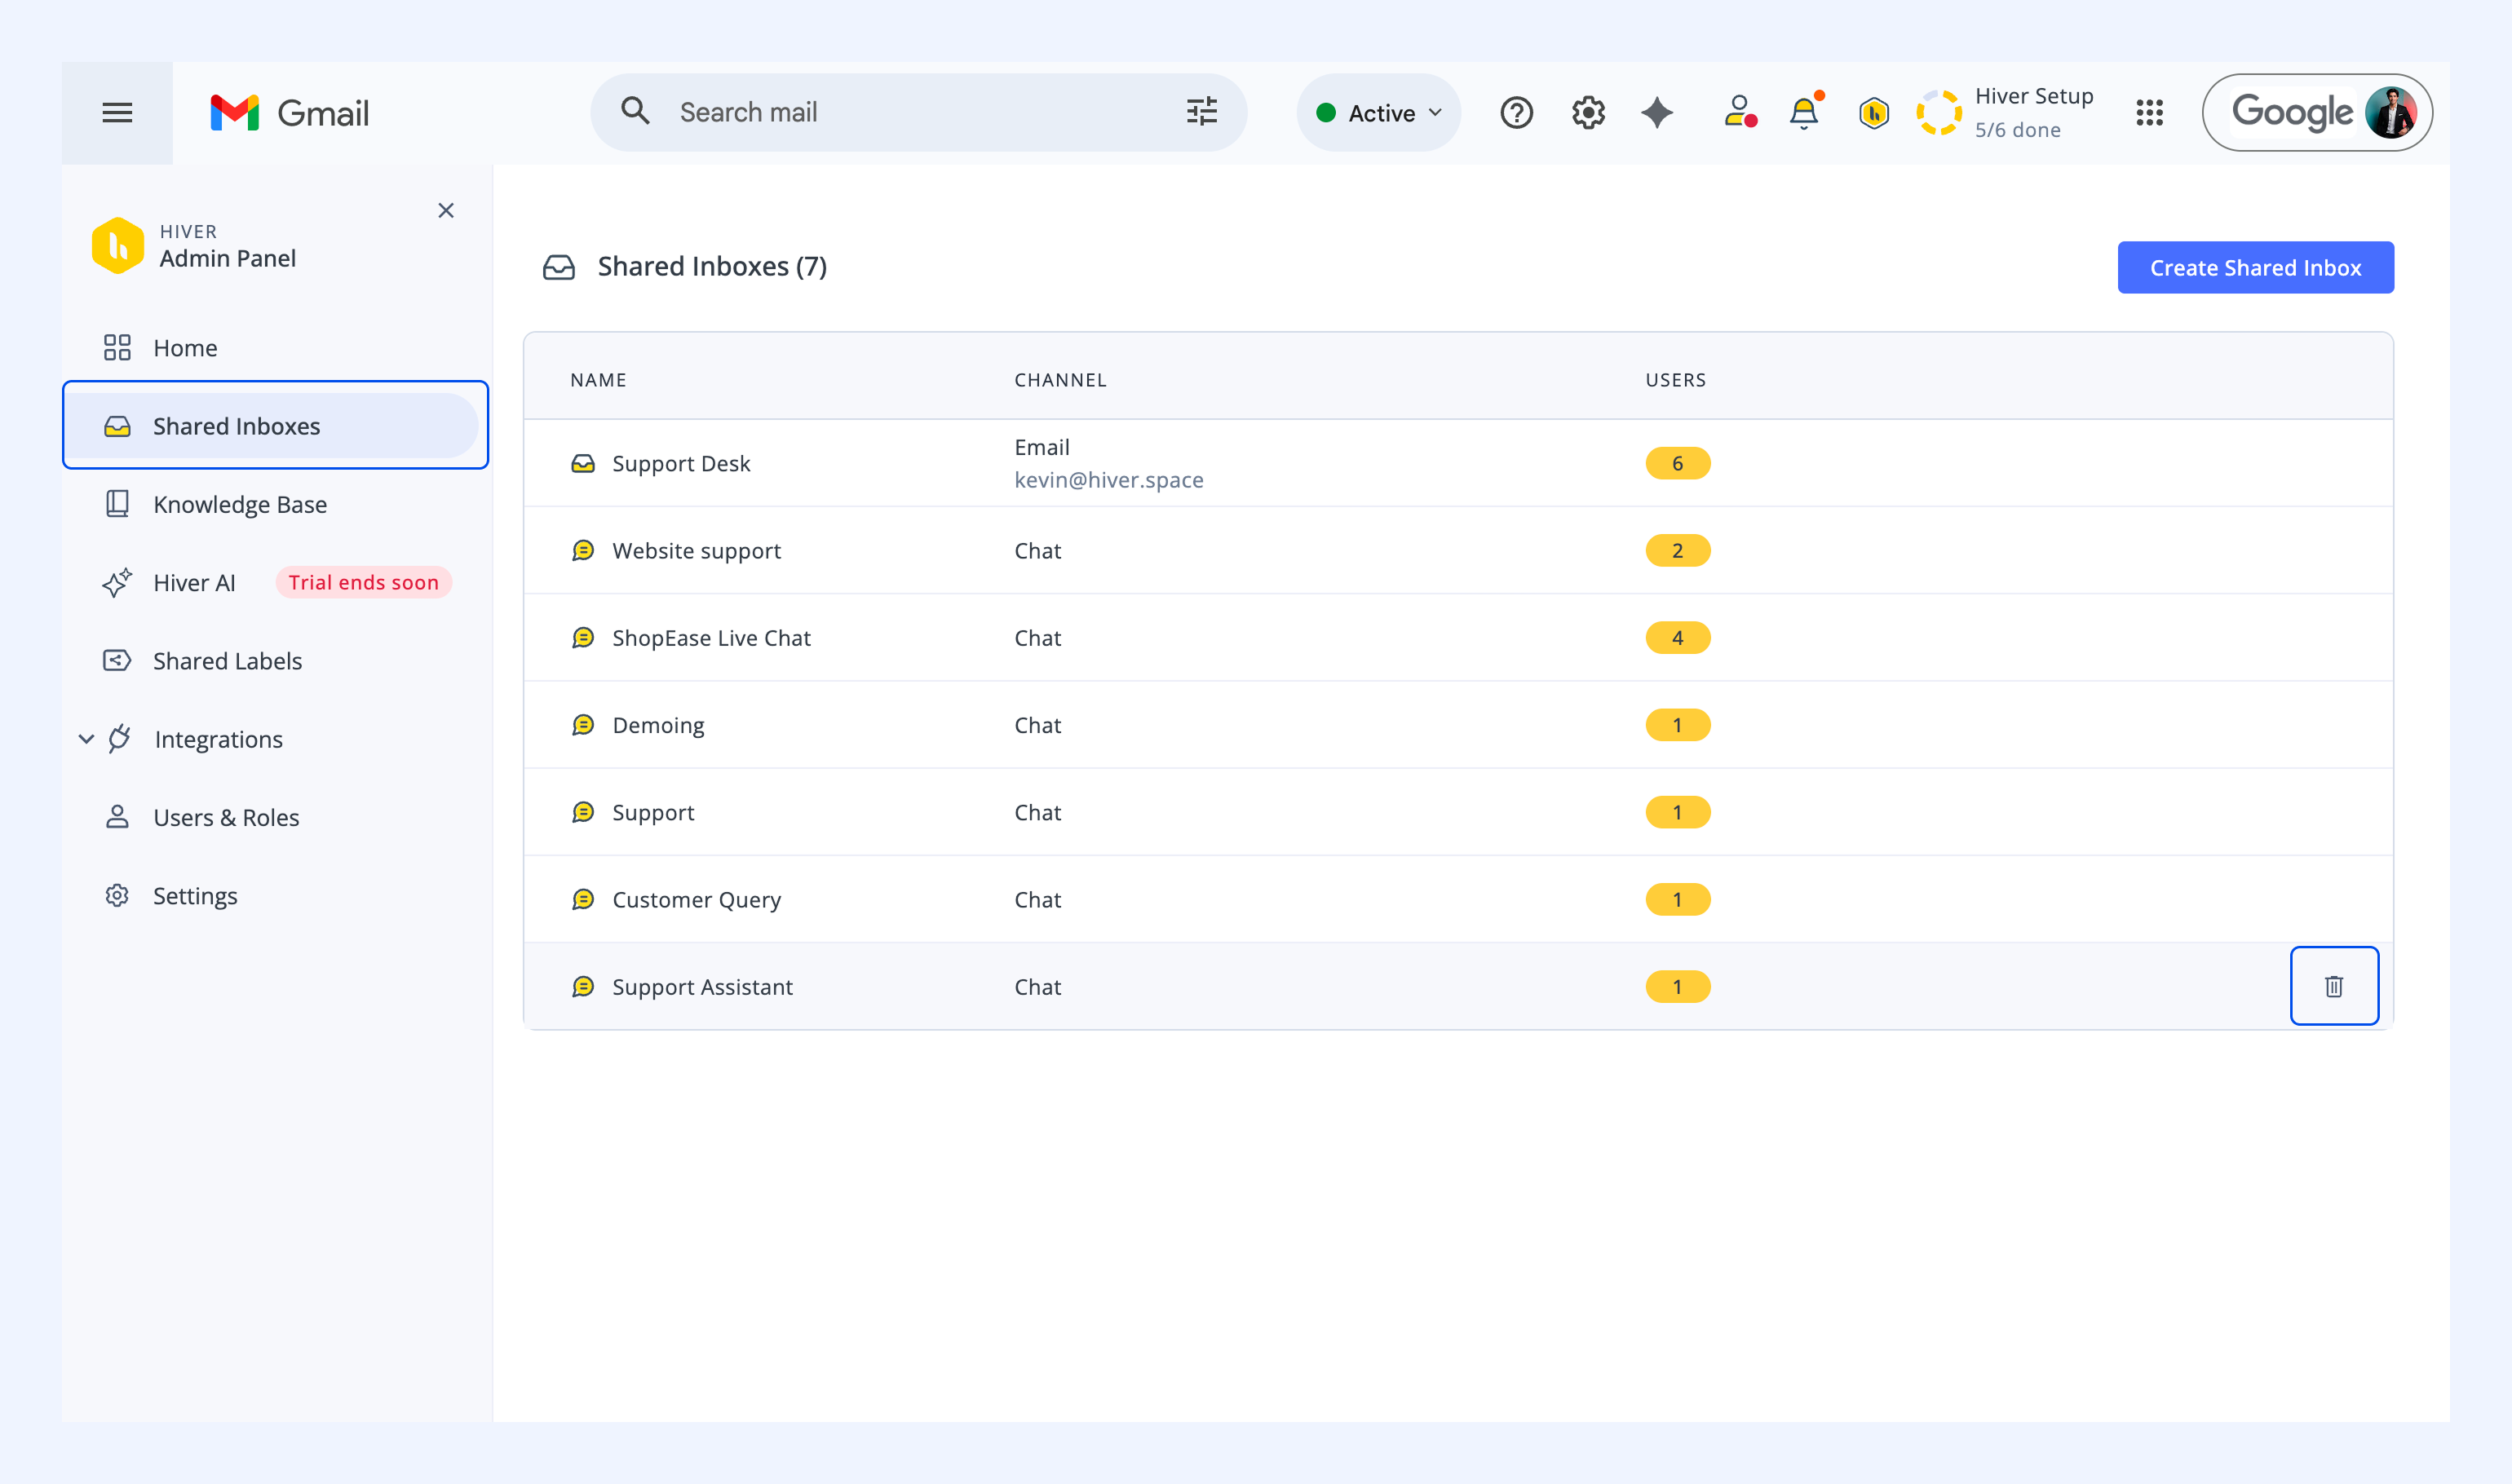Image resolution: width=2512 pixels, height=1484 pixels.
Task: Click the search magnifier icon
Action: tap(635, 111)
